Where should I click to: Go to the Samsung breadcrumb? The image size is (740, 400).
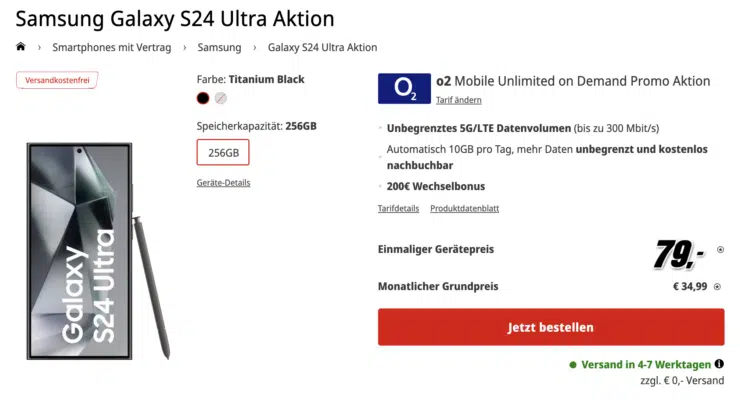[219, 47]
